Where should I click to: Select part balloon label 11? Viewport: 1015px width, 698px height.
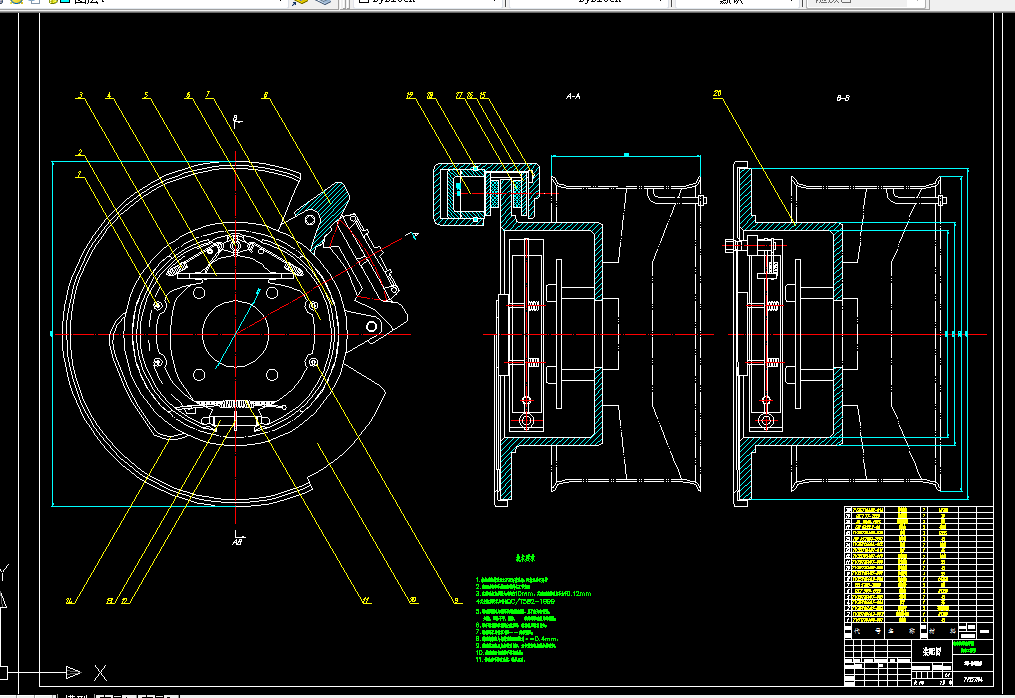click(x=366, y=601)
